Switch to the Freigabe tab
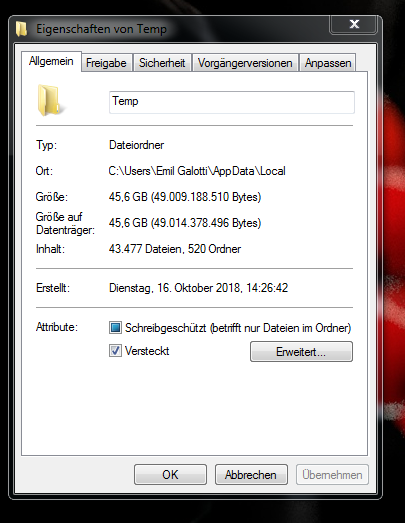The height and width of the screenshot is (523, 405). tap(106, 63)
